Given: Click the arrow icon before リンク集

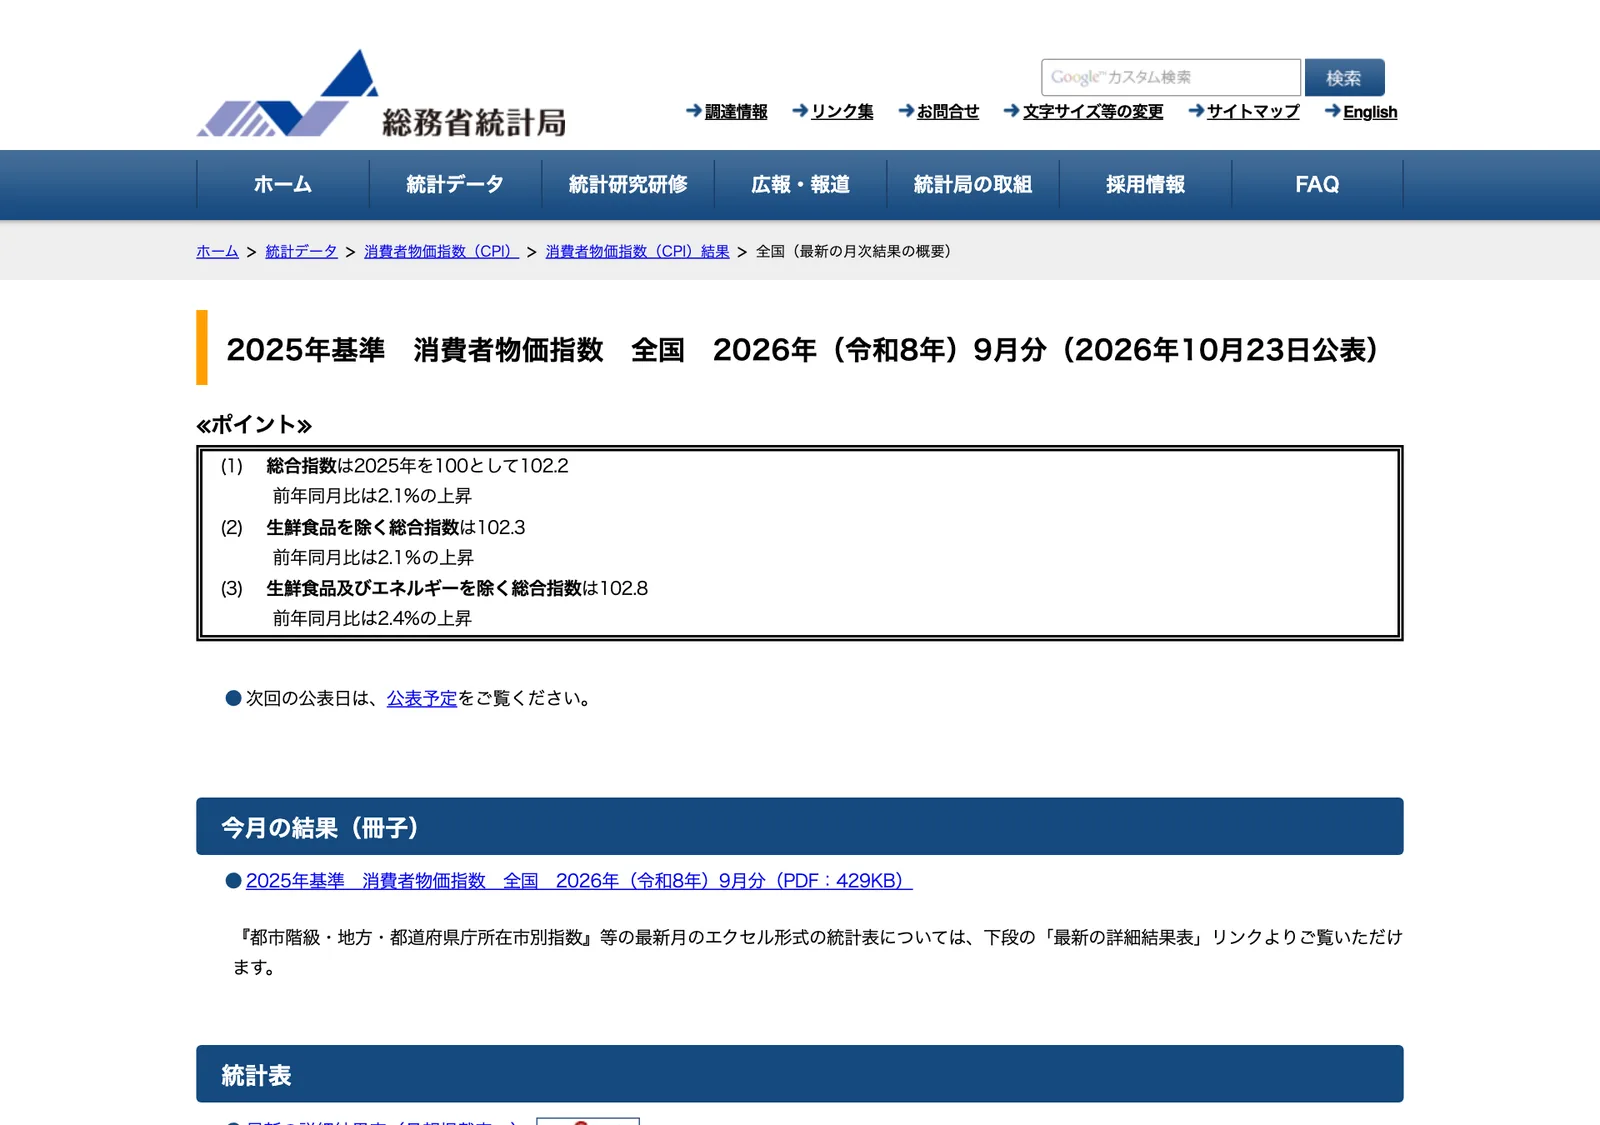Looking at the screenshot, I should click(x=800, y=111).
